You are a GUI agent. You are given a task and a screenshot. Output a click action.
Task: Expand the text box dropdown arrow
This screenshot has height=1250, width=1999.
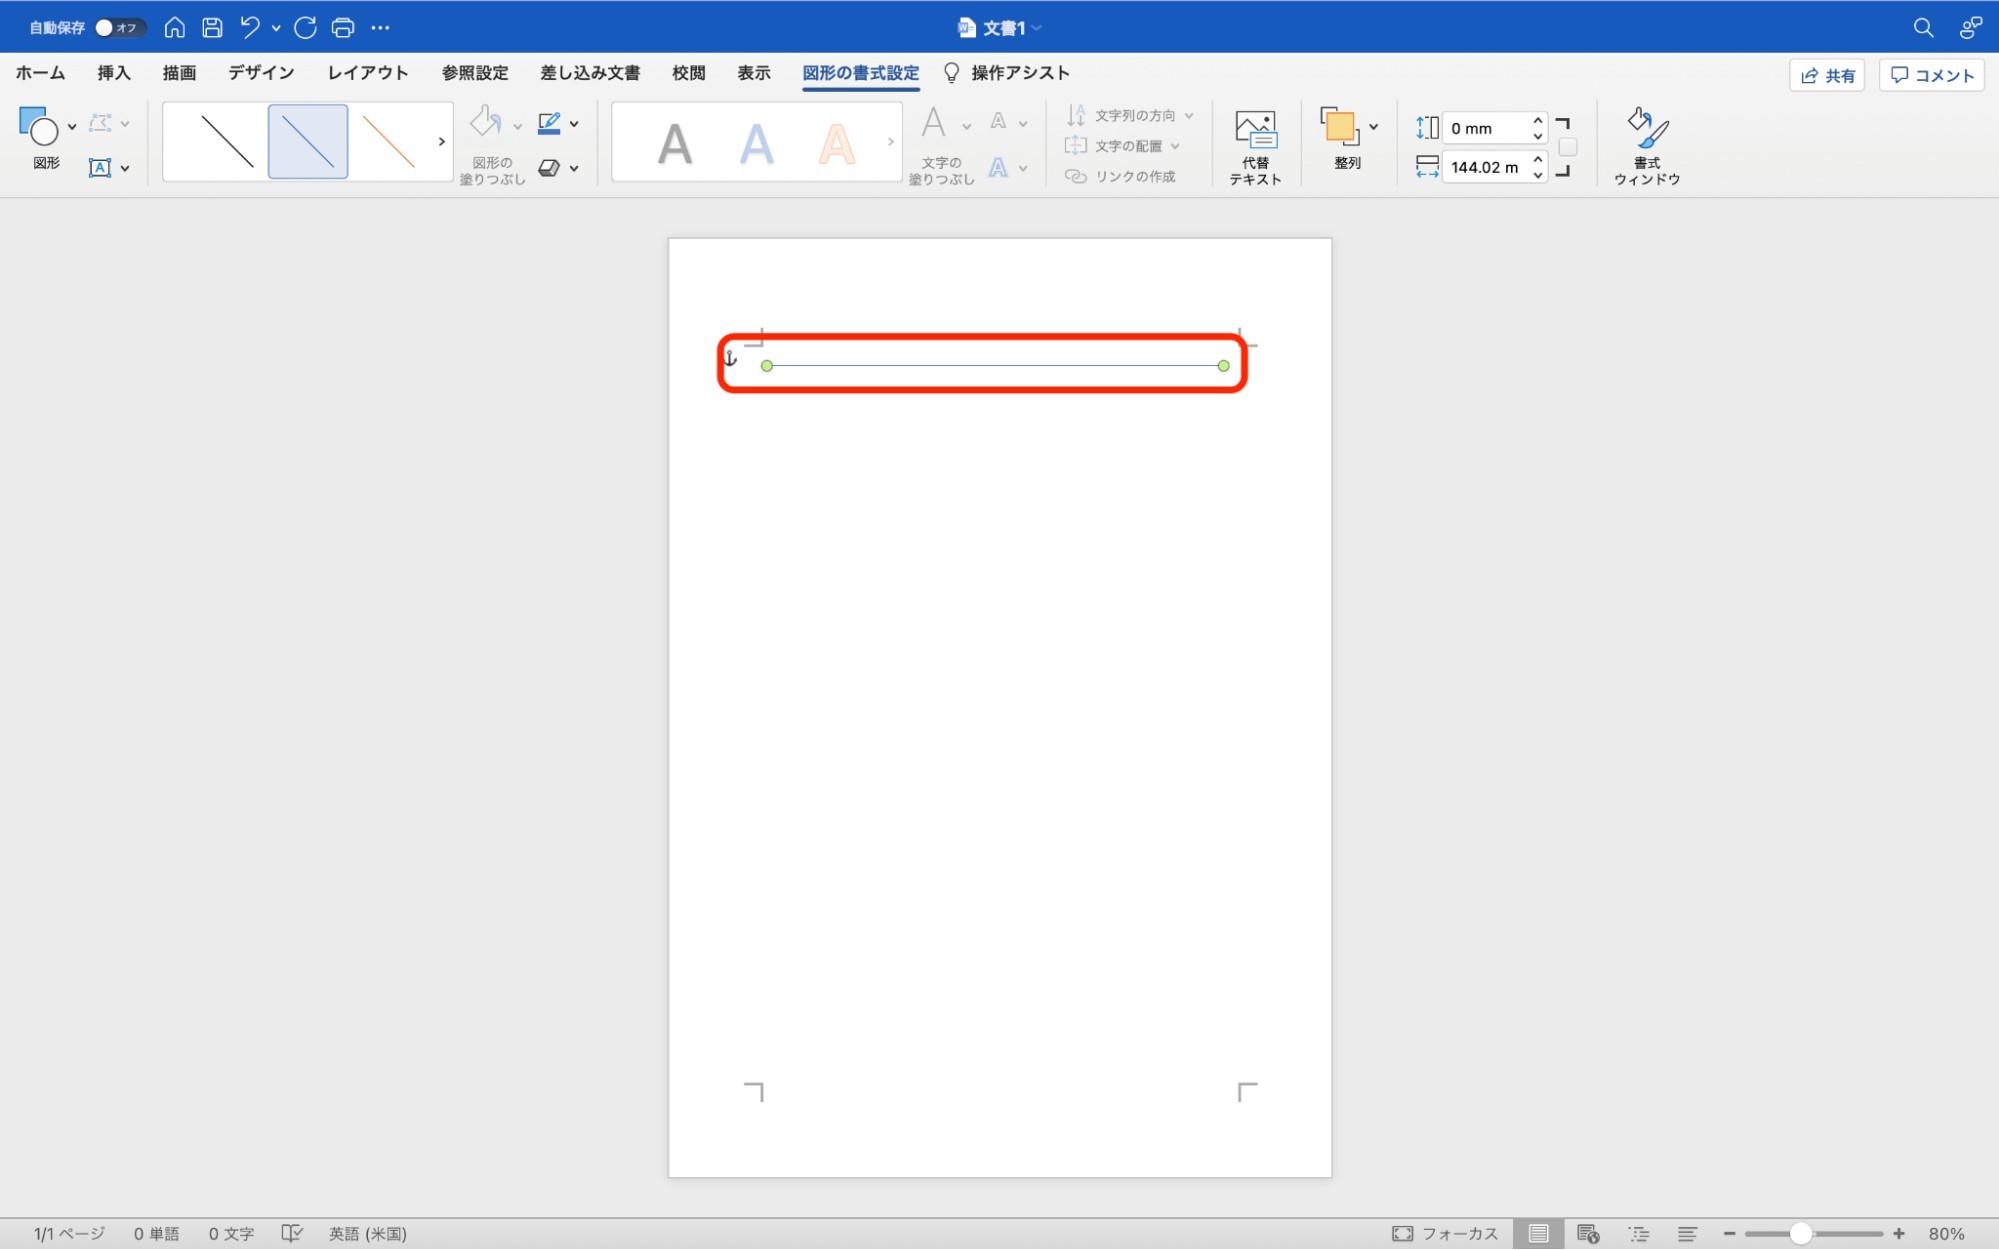[125, 168]
